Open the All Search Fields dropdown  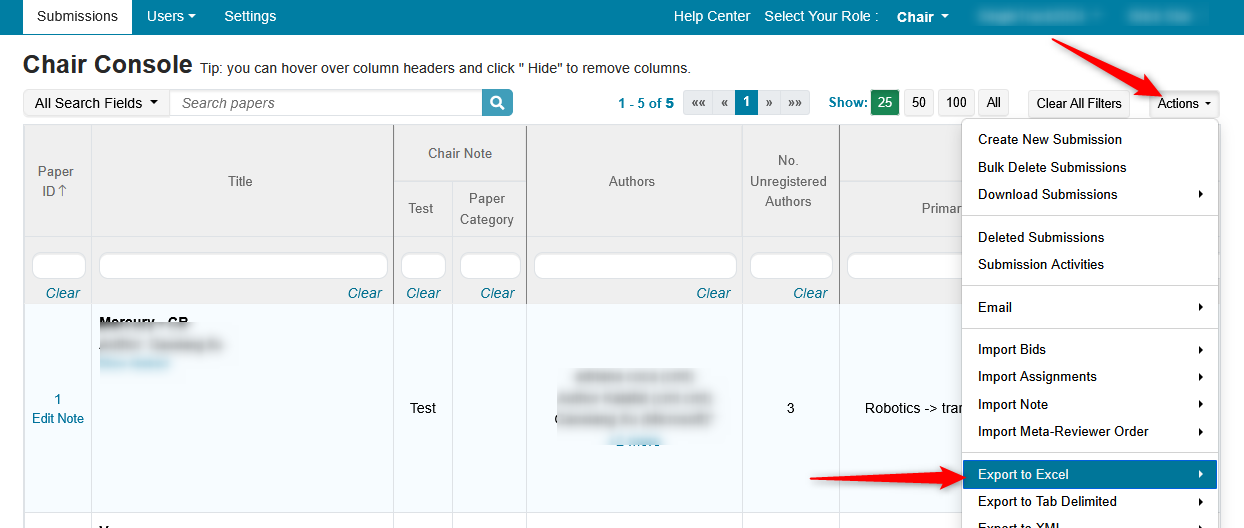click(x=96, y=103)
